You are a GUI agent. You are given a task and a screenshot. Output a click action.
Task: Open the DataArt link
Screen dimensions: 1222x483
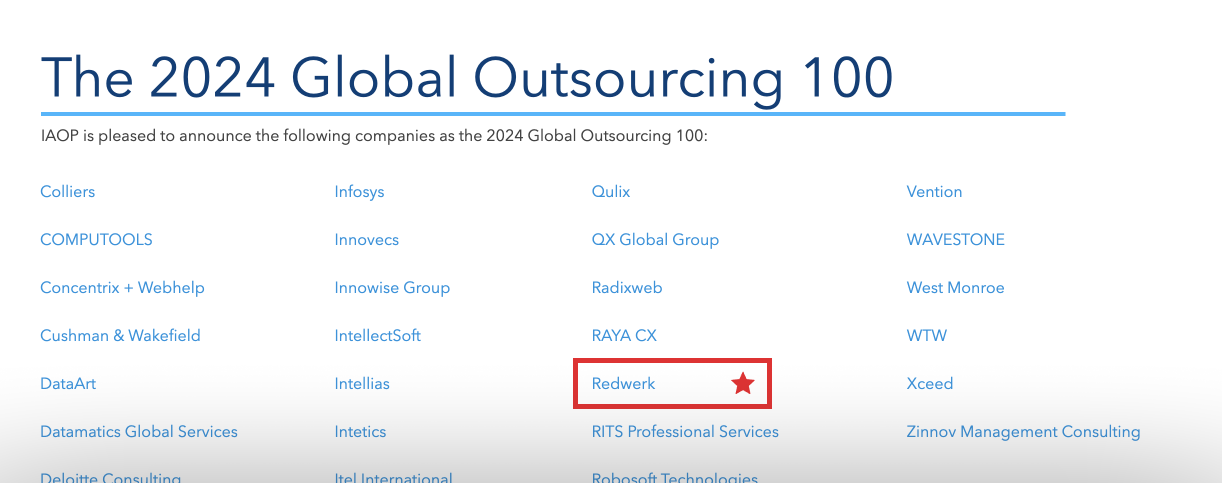[68, 383]
